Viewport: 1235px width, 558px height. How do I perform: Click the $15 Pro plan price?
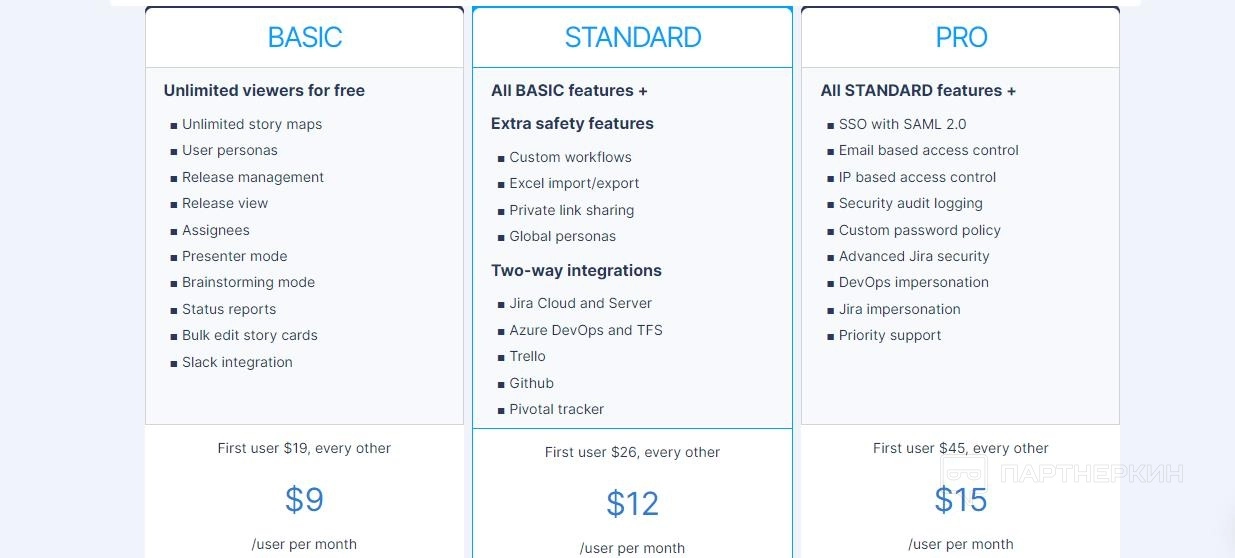[x=960, y=499]
